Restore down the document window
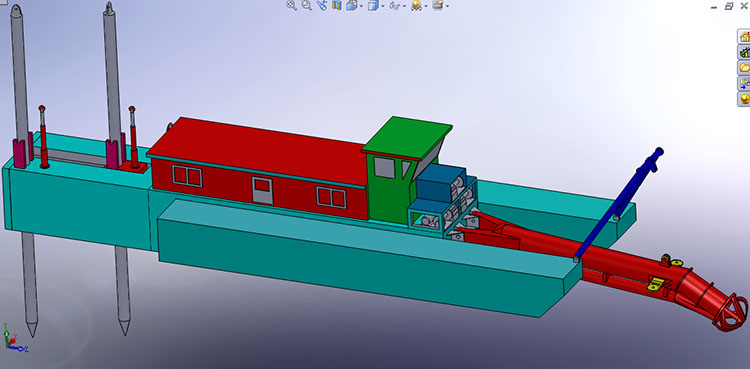Image resolution: width=750 pixels, height=369 pixels. pos(729,6)
